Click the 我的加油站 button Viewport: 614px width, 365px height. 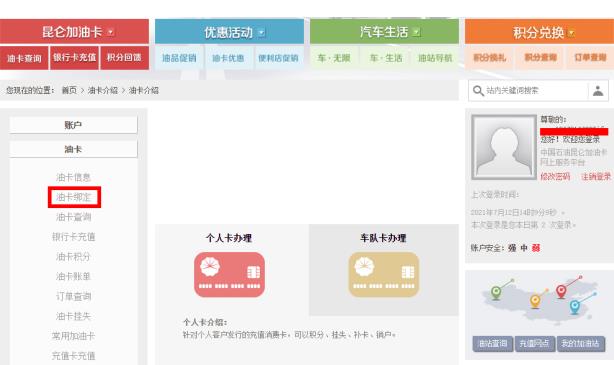pyautogui.click(x=581, y=344)
